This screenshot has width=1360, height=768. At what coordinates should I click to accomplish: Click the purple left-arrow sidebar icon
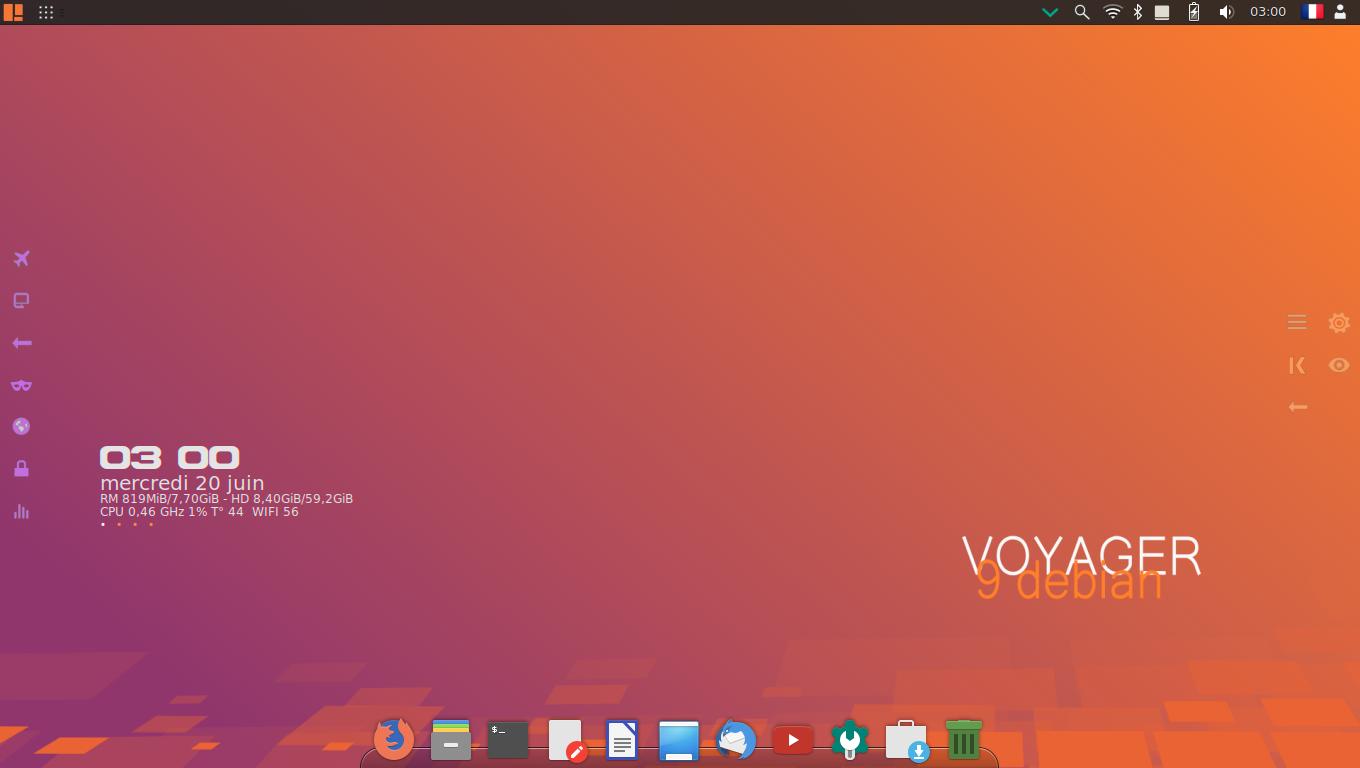pos(21,343)
